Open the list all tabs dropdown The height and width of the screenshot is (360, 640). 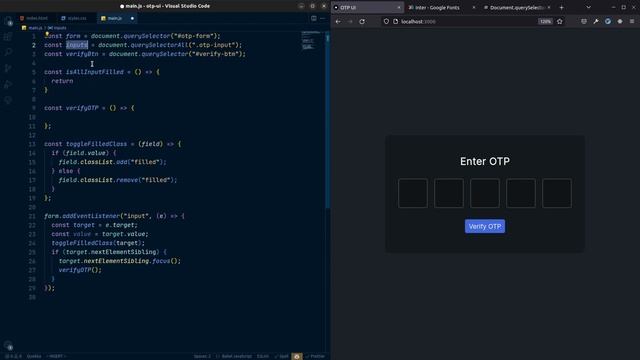[588, 7]
